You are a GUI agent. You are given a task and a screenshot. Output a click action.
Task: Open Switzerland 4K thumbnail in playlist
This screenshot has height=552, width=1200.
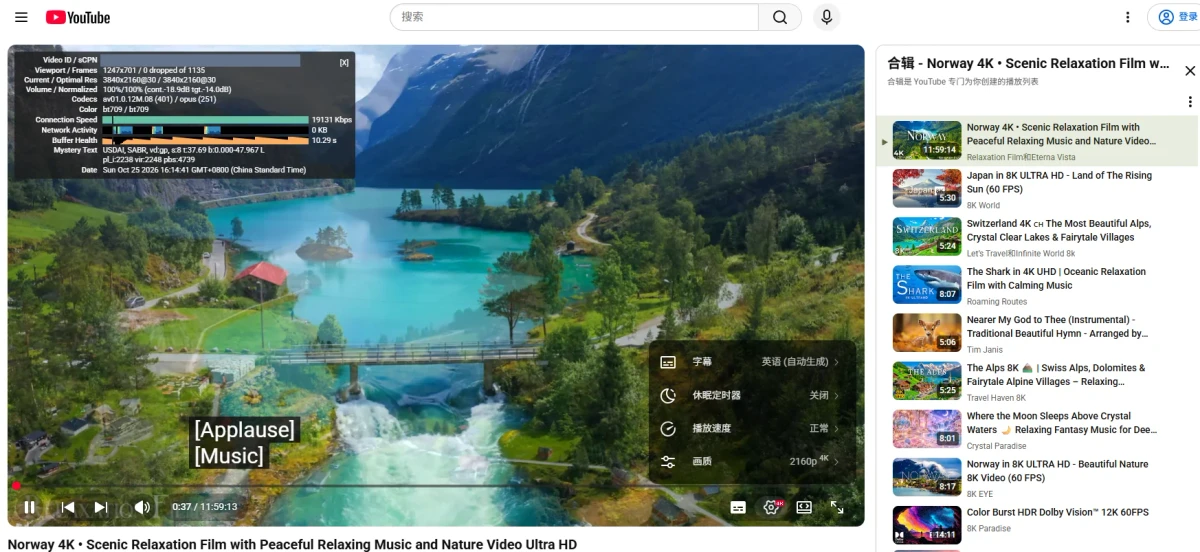pyautogui.click(x=926, y=236)
